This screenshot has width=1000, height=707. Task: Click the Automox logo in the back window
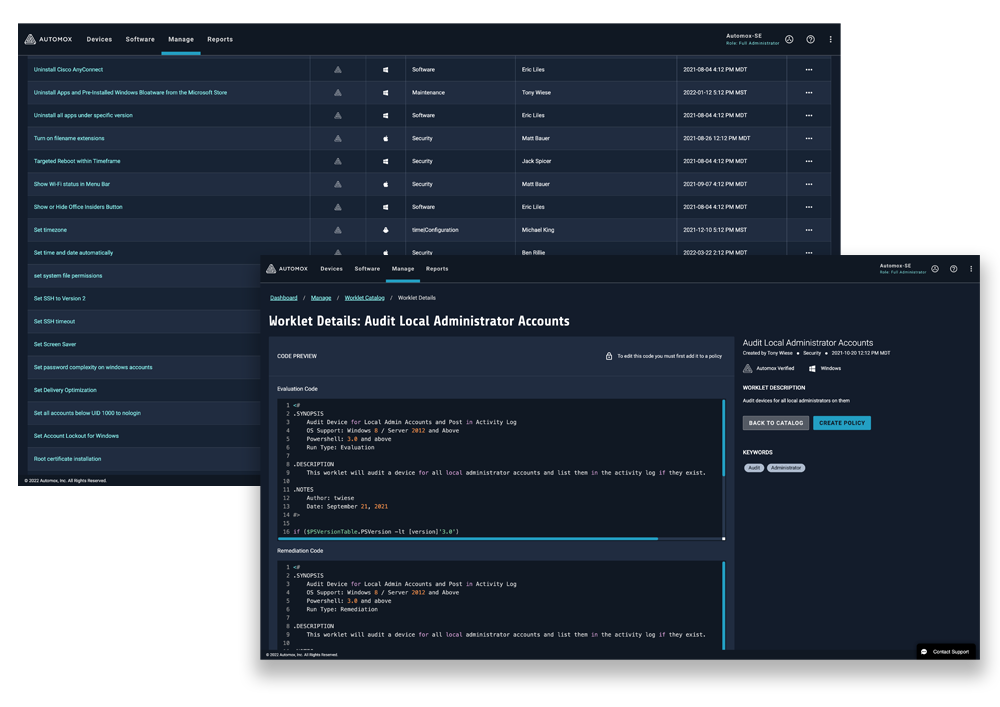(48, 40)
